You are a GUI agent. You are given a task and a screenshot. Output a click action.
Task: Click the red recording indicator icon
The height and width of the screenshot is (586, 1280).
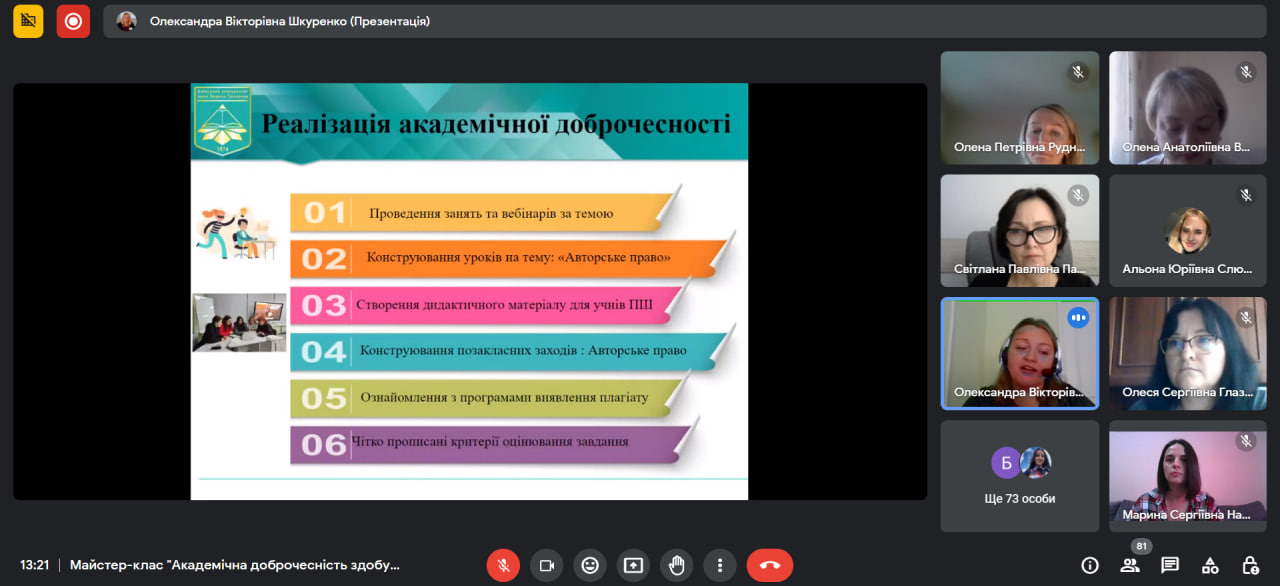click(73, 21)
